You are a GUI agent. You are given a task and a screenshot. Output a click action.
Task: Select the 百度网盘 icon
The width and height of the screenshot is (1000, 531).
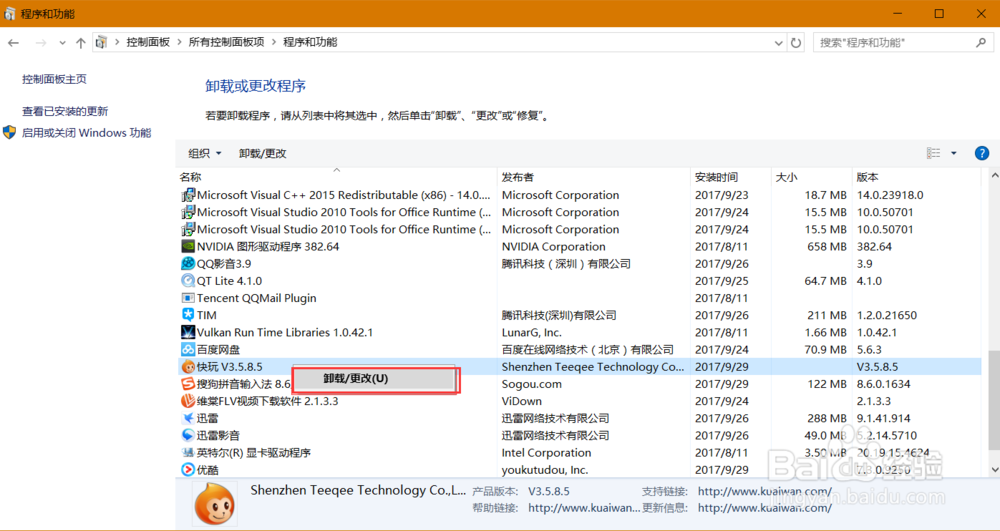(188, 350)
